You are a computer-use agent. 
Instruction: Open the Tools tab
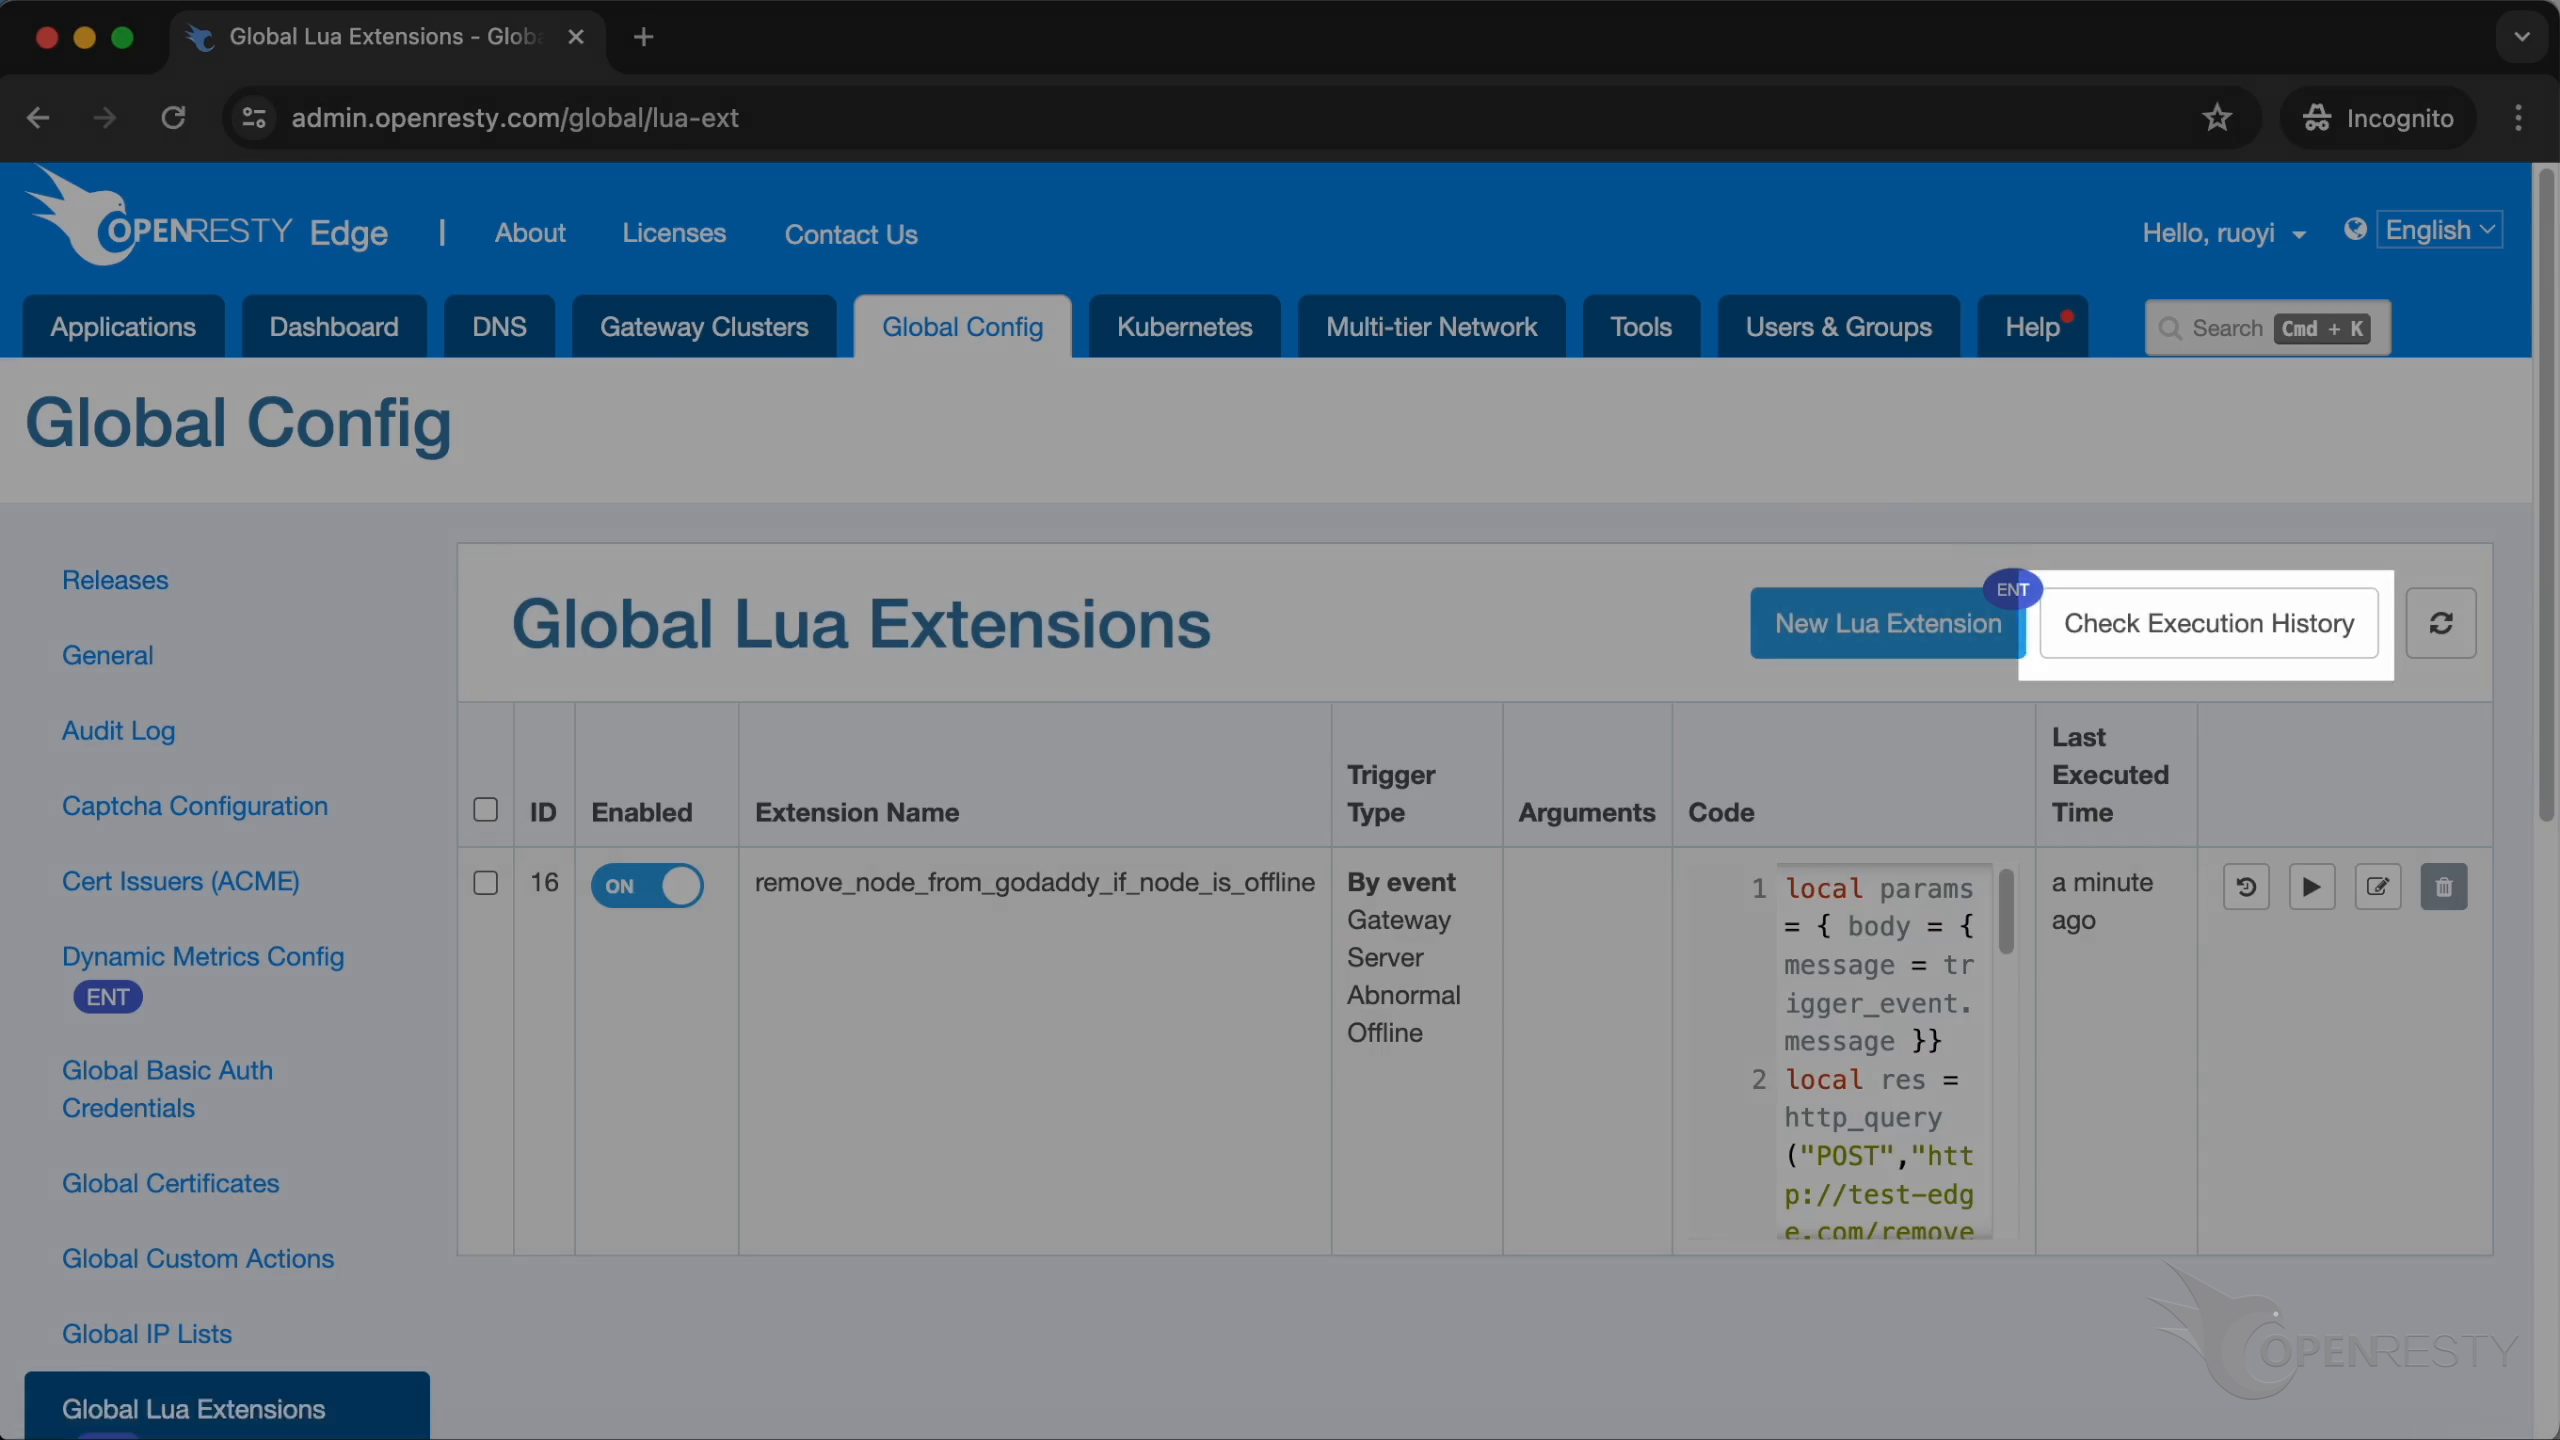click(x=1641, y=326)
